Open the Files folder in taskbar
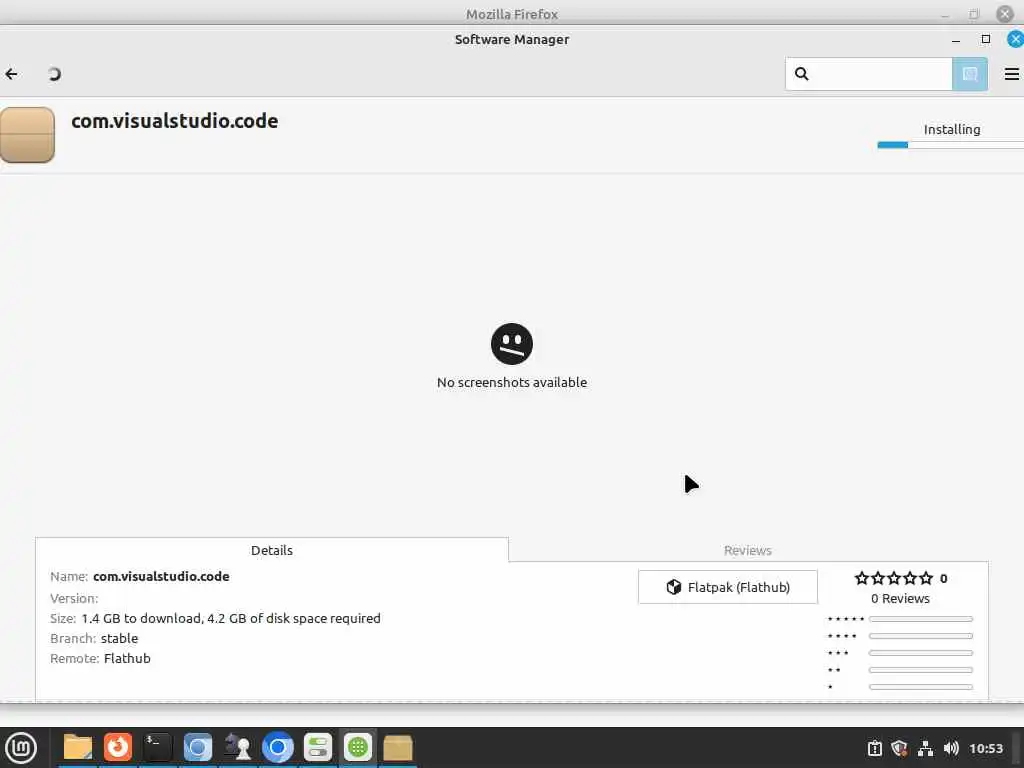 78,748
